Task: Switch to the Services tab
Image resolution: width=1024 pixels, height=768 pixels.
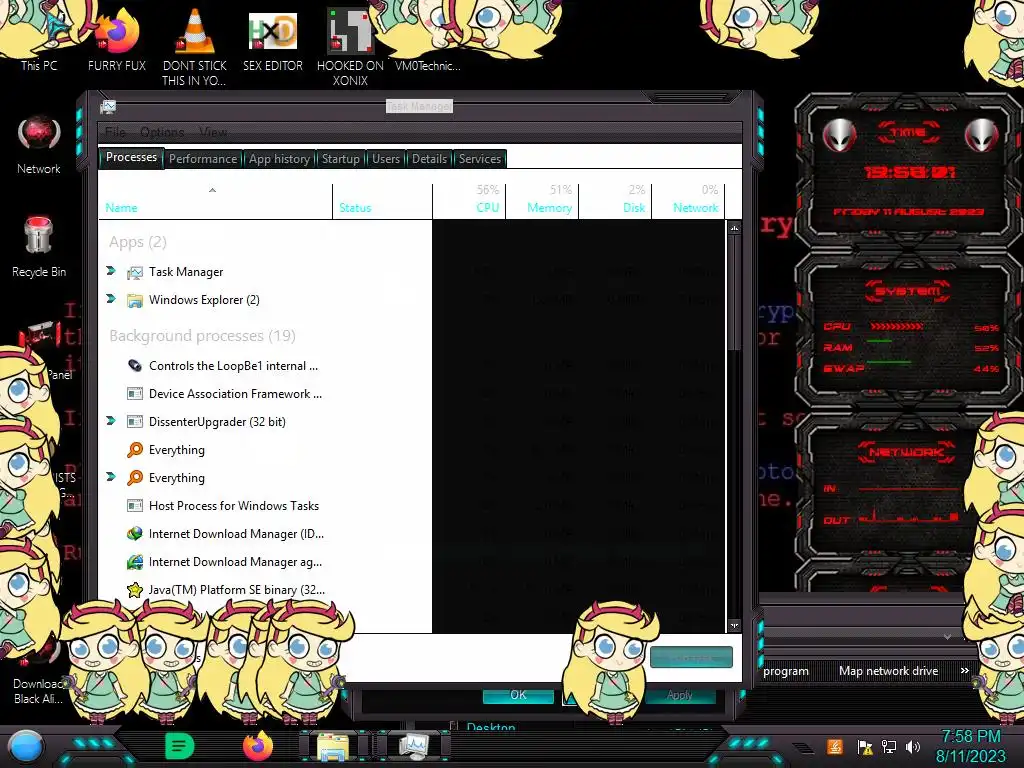Action: [479, 159]
